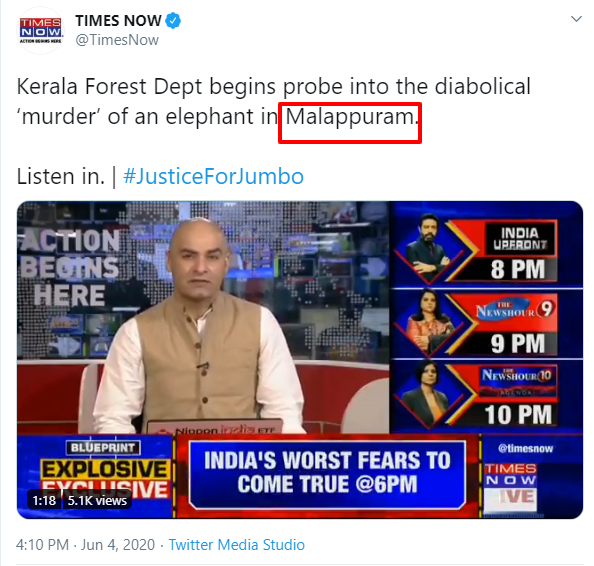Click the Times Now Live logo in video
This screenshot has height=566, width=594.
(510, 488)
